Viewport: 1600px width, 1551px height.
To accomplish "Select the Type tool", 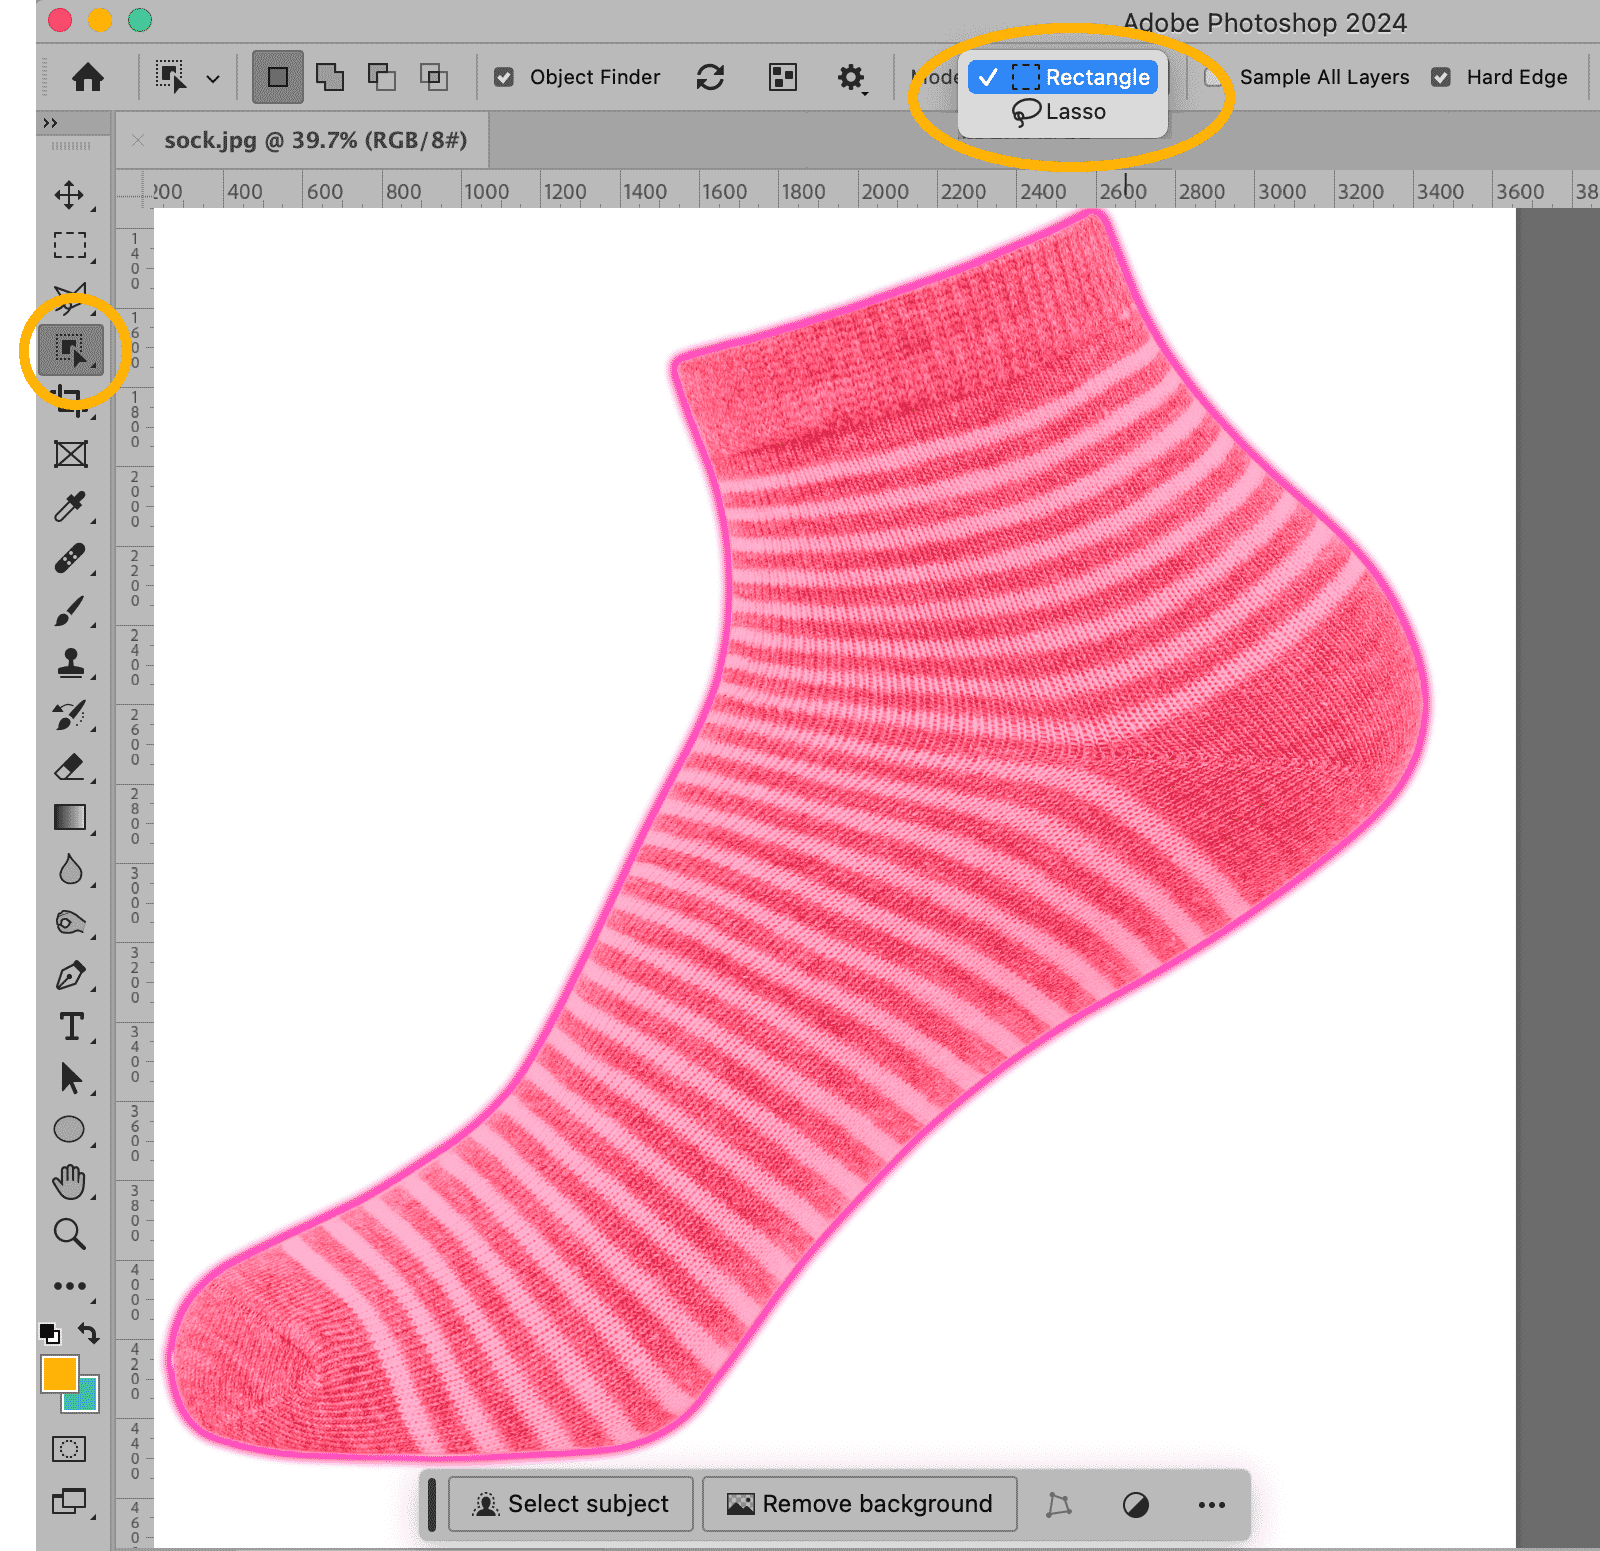I will click(71, 1027).
